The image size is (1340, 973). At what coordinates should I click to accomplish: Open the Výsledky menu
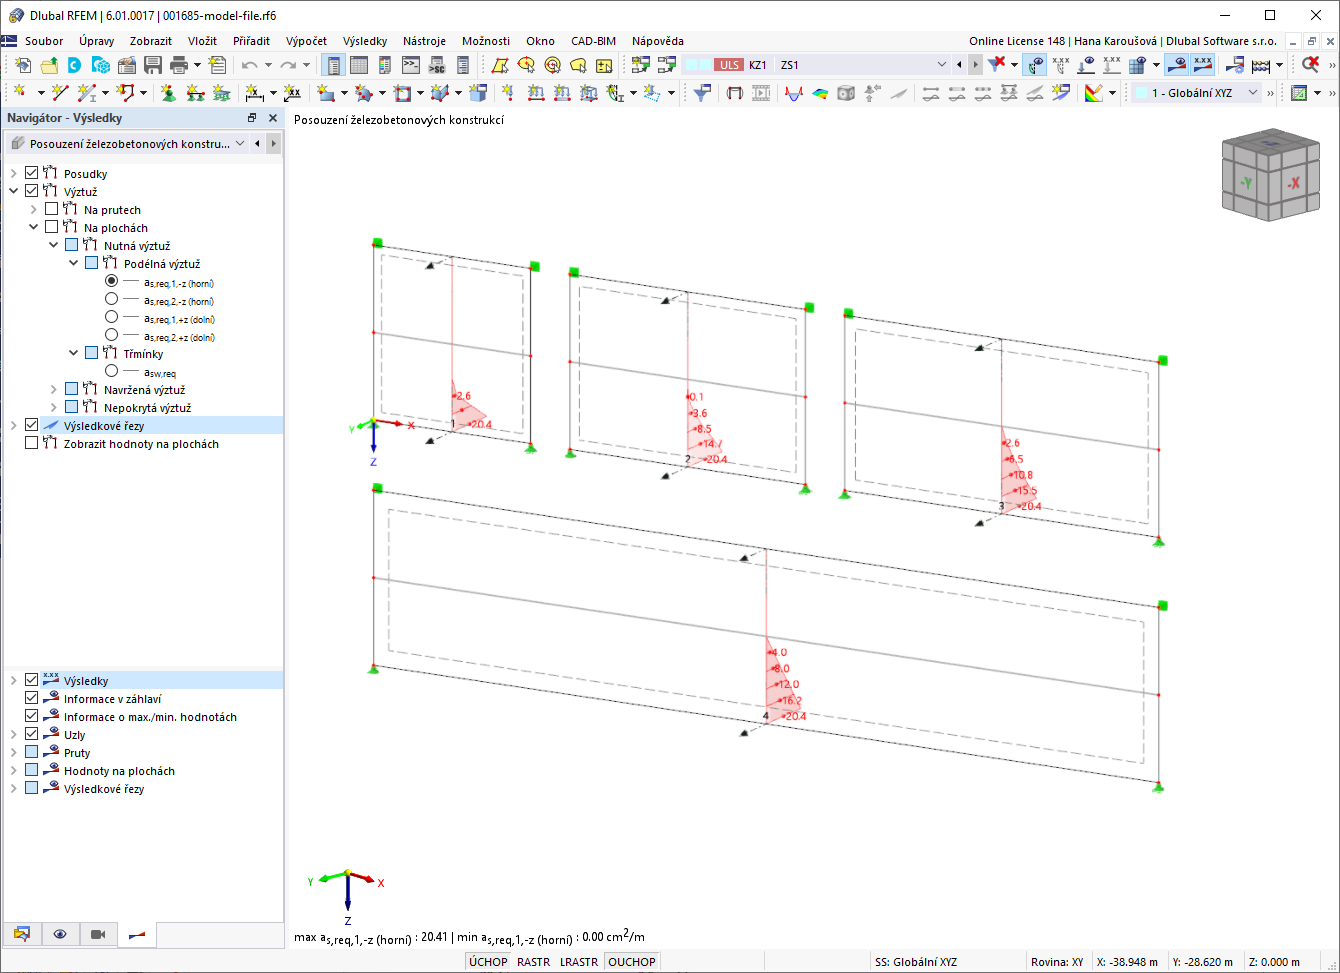365,41
